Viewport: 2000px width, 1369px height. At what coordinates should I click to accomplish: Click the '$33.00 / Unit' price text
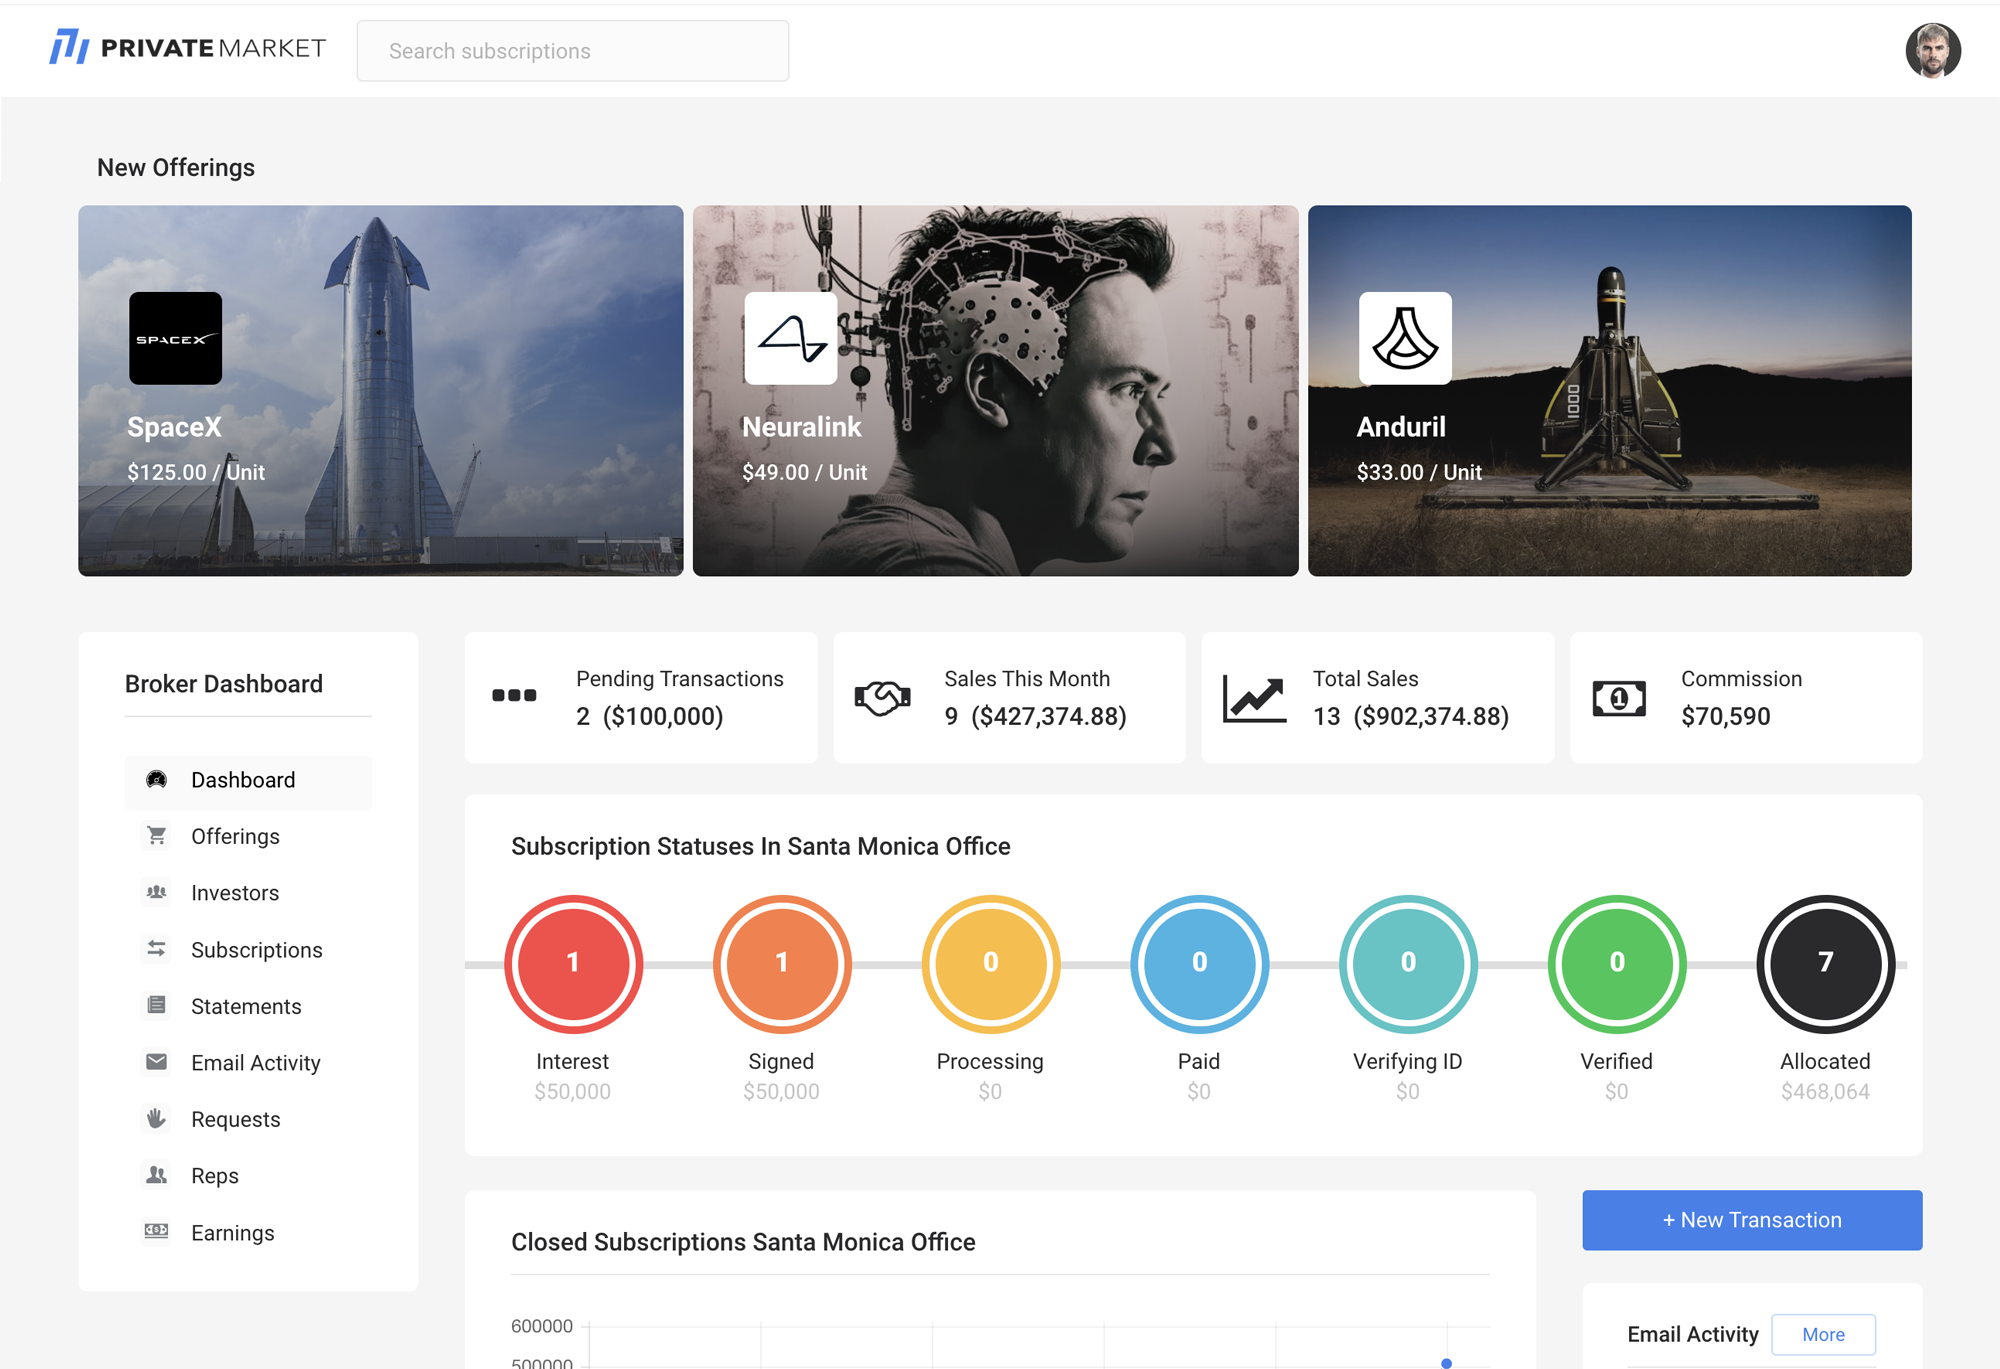pyautogui.click(x=1418, y=472)
